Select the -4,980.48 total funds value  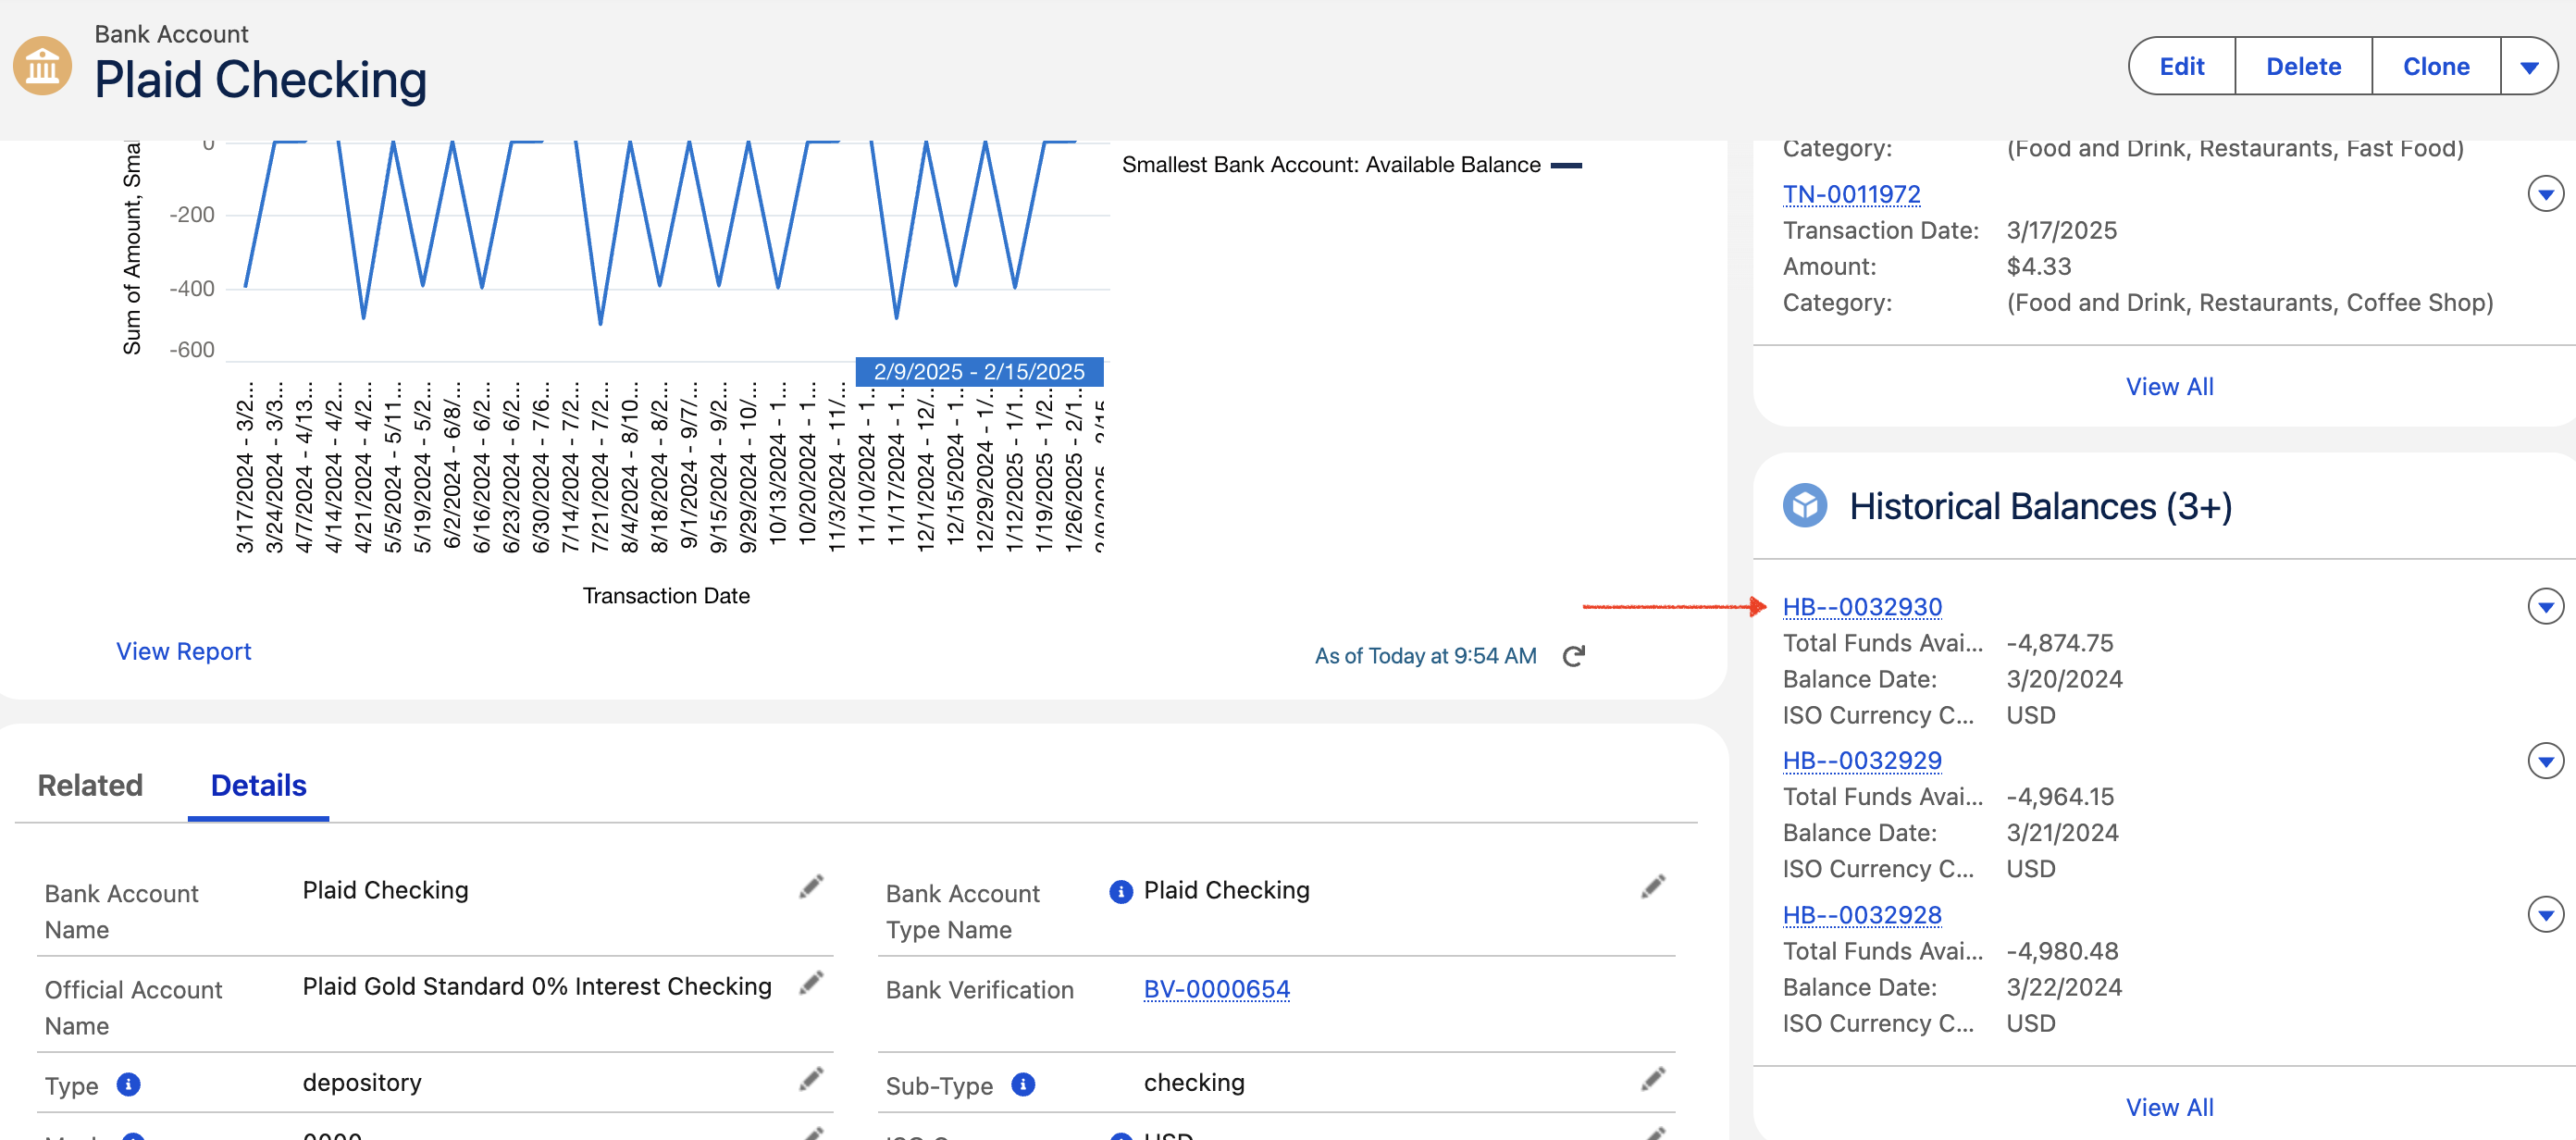2062,951
